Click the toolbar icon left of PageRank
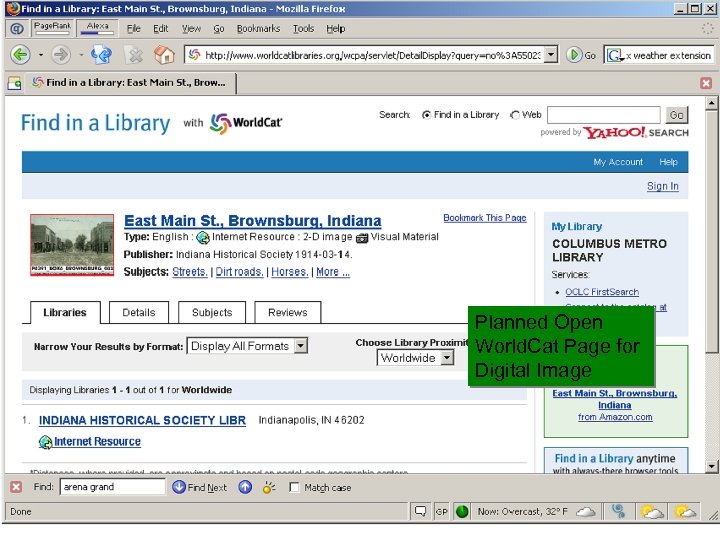The width and height of the screenshot is (720, 540). [x=17, y=28]
